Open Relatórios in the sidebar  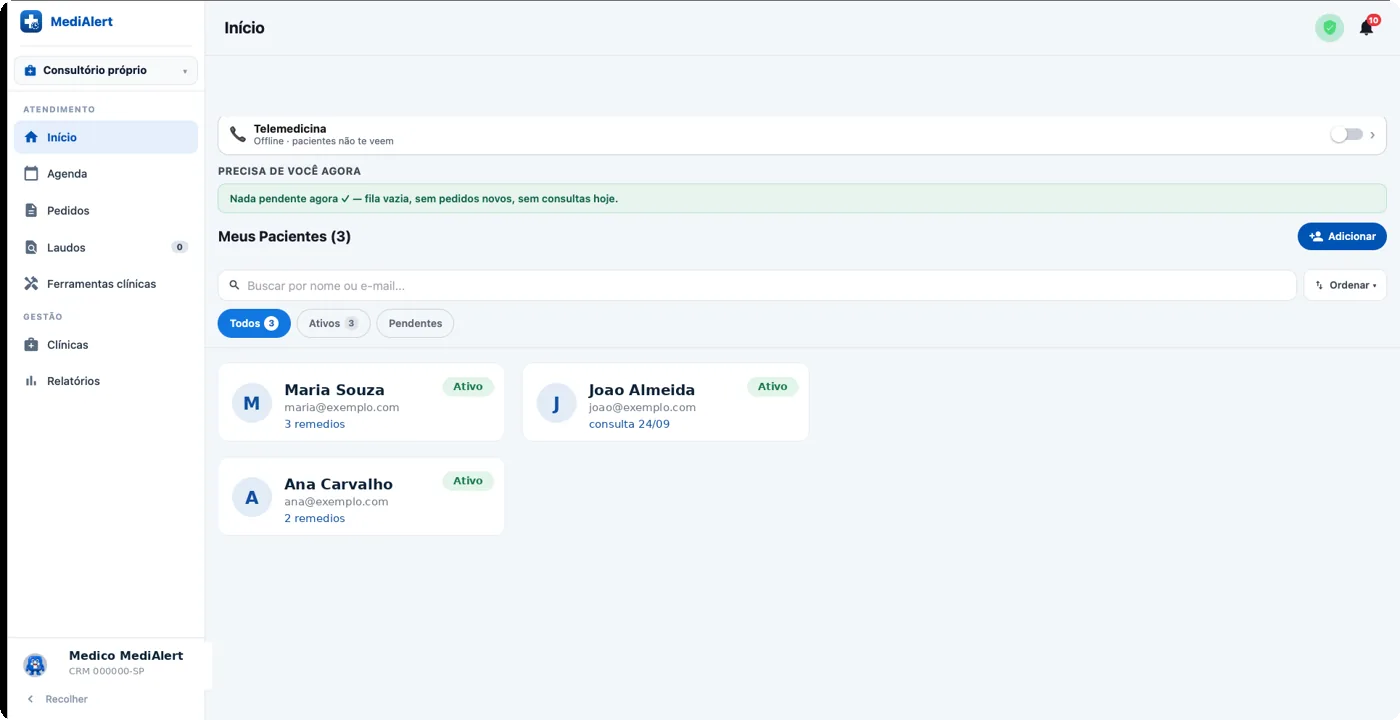coord(106,381)
